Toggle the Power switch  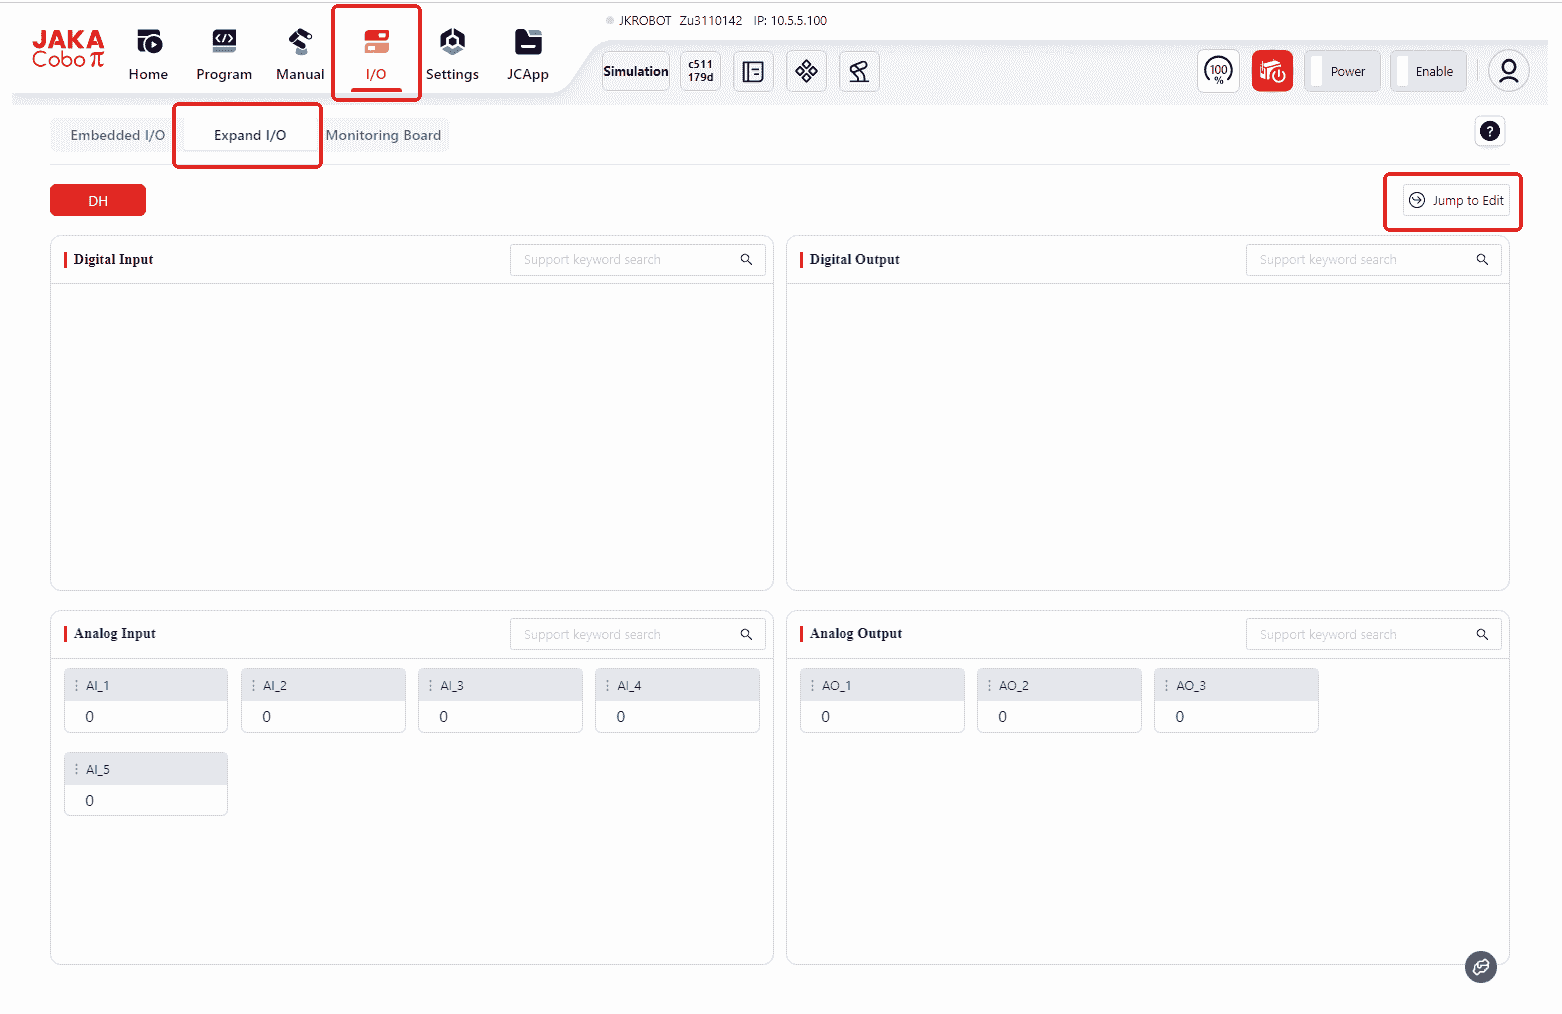tap(1342, 71)
